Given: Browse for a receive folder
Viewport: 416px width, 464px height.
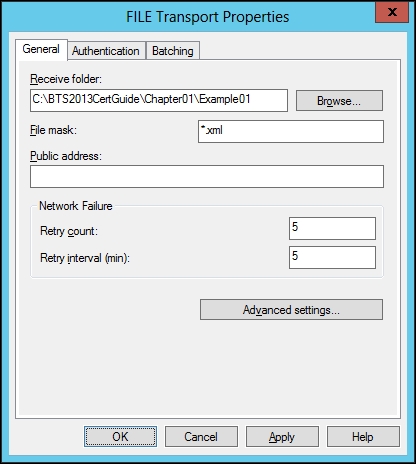Looking at the screenshot, I should pos(339,100).
